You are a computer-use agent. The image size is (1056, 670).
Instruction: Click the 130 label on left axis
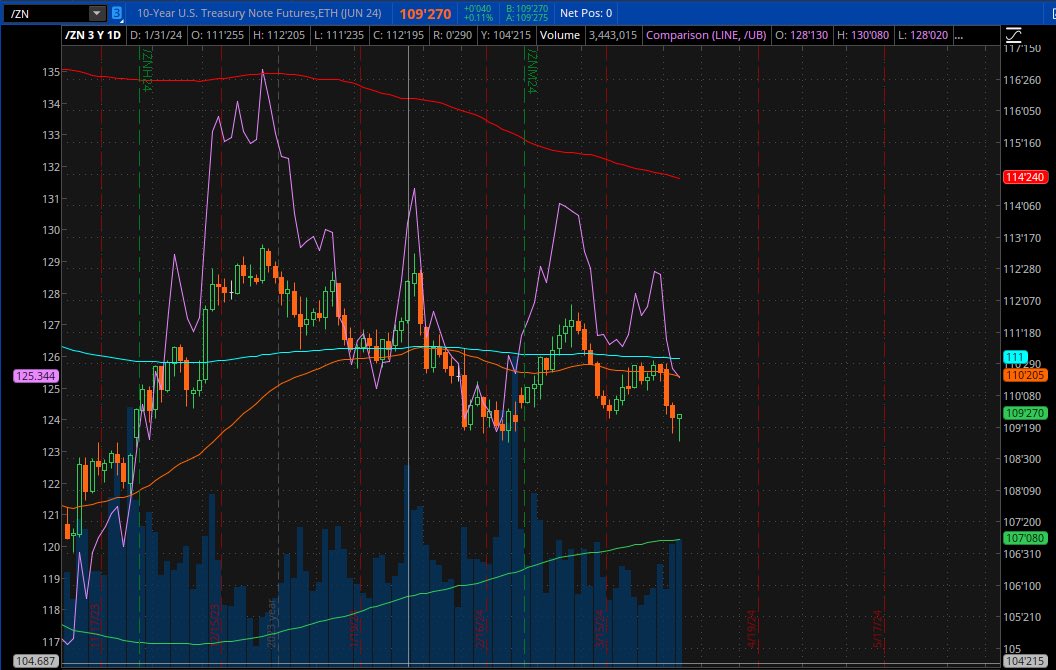[51, 230]
